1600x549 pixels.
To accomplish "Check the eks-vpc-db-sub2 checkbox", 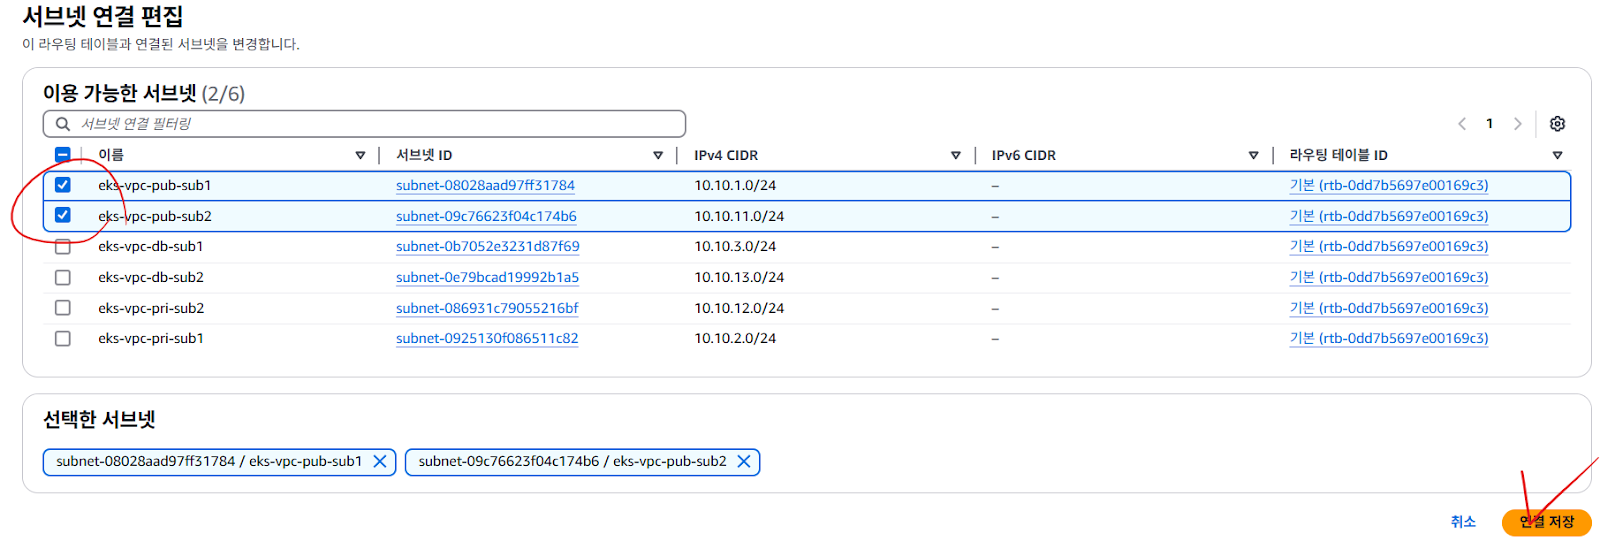I will pos(62,277).
